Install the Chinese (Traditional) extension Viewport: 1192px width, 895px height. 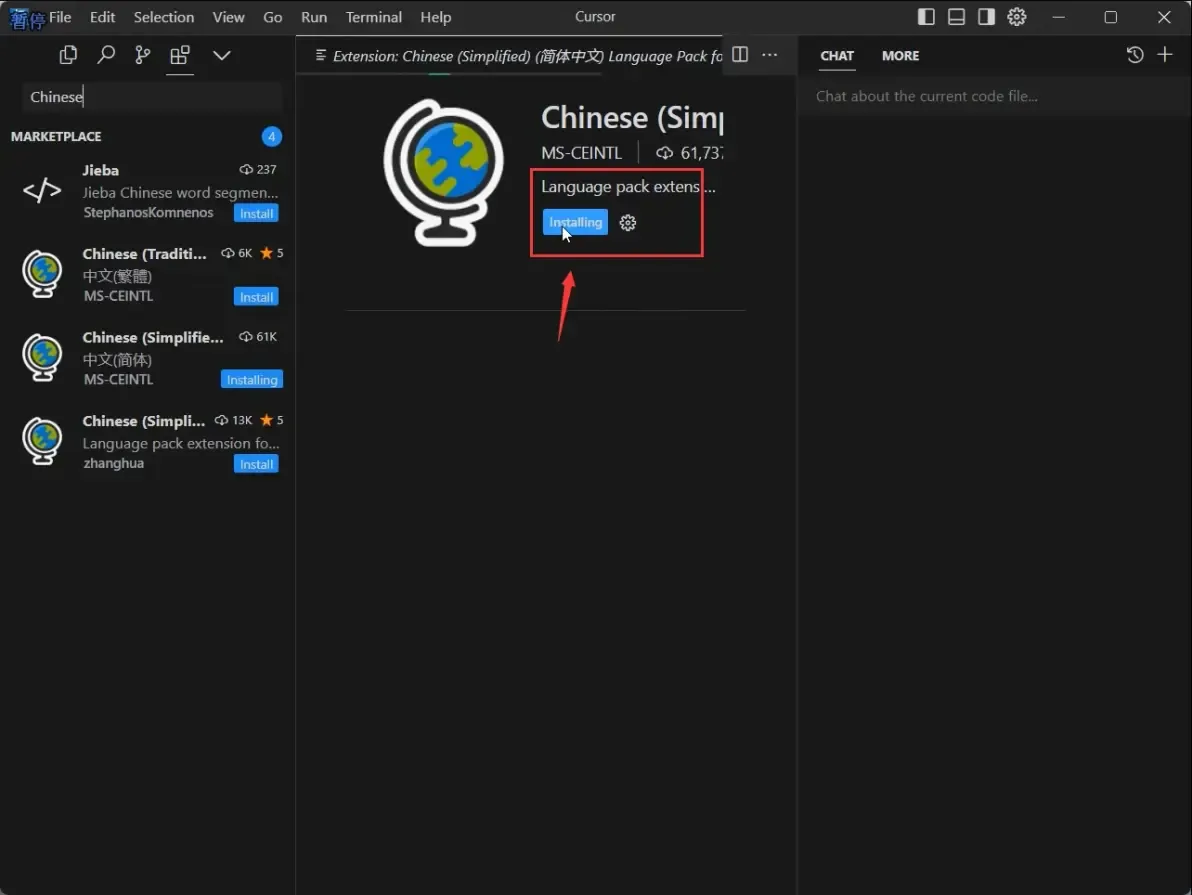click(256, 296)
